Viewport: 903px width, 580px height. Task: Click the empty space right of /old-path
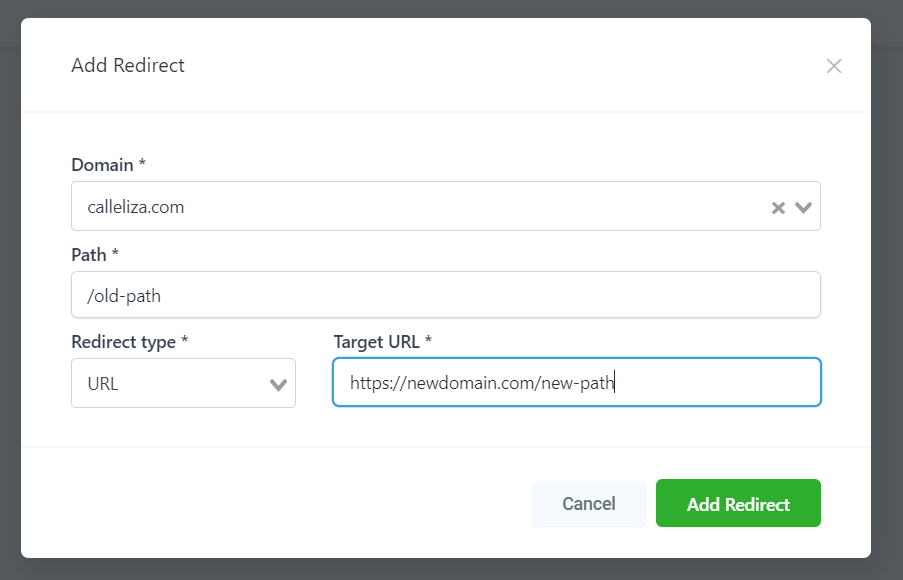(500, 295)
